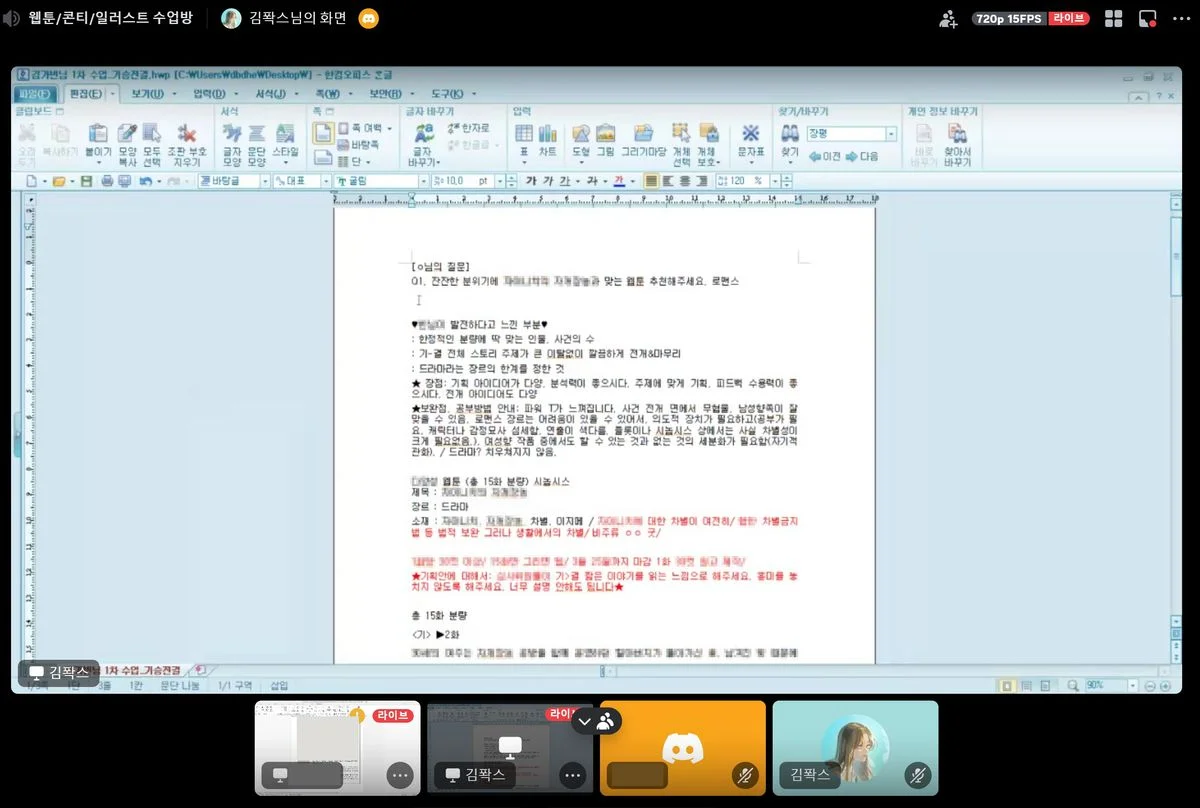Click the red font color swatch
This screenshot has width=1200, height=808.
[x=618, y=181]
